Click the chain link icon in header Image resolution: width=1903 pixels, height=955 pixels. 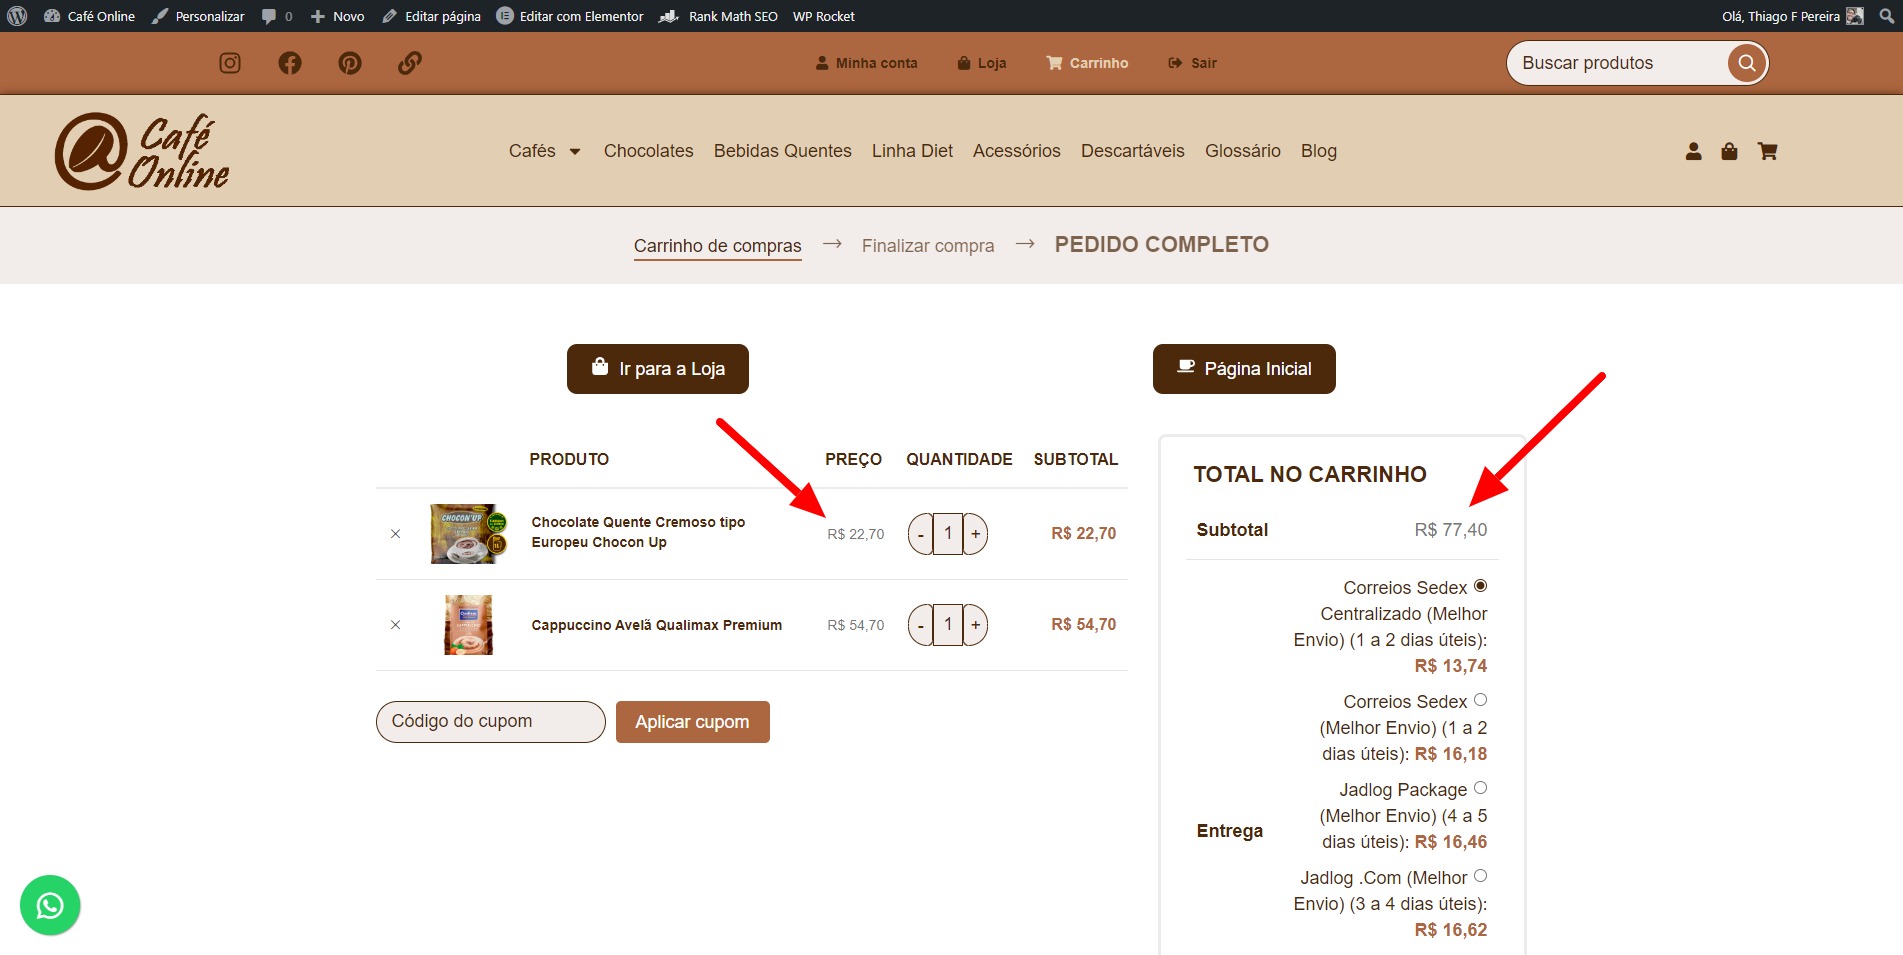pos(410,63)
